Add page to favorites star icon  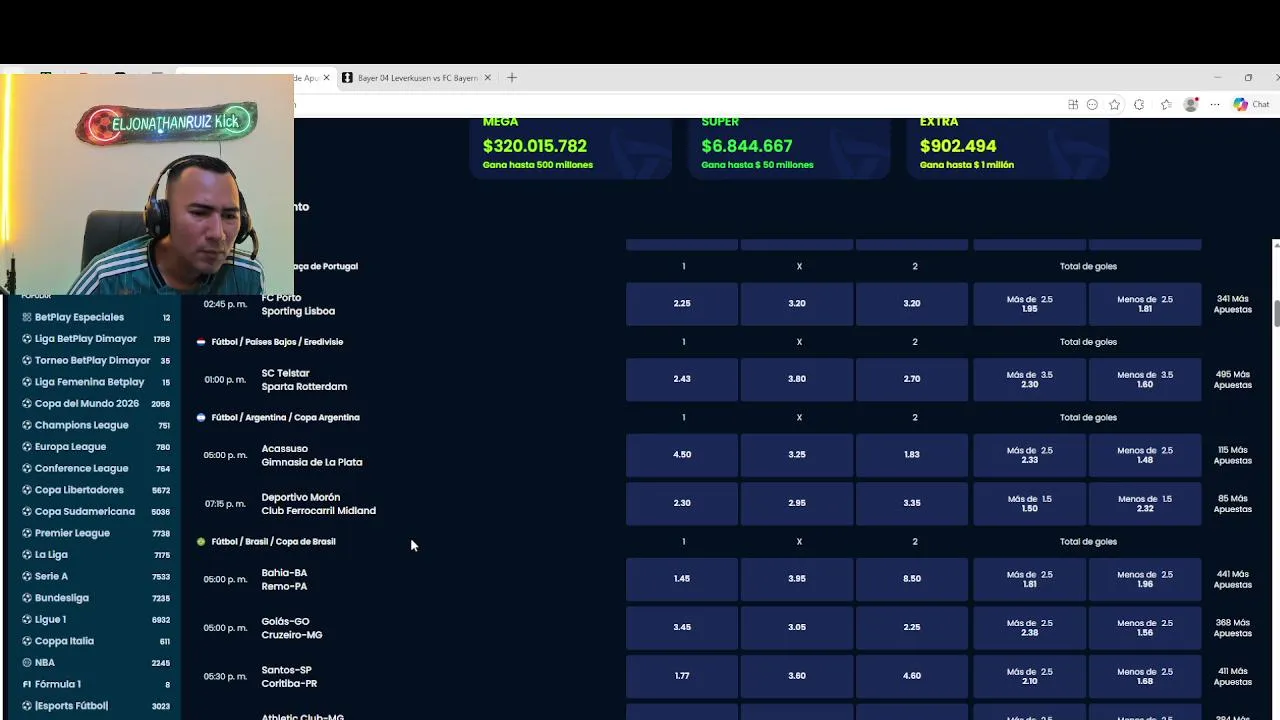[x=1114, y=104]
